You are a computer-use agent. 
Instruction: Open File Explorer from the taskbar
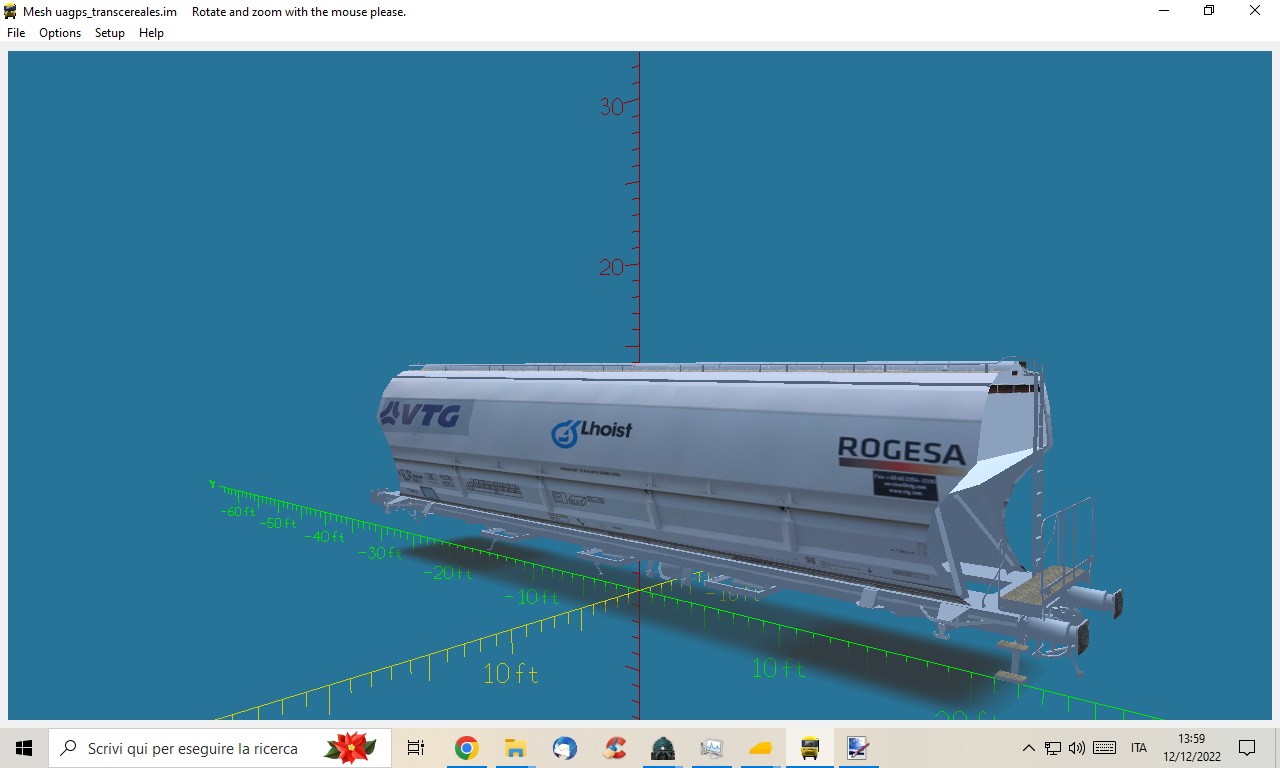click(515, 747)
